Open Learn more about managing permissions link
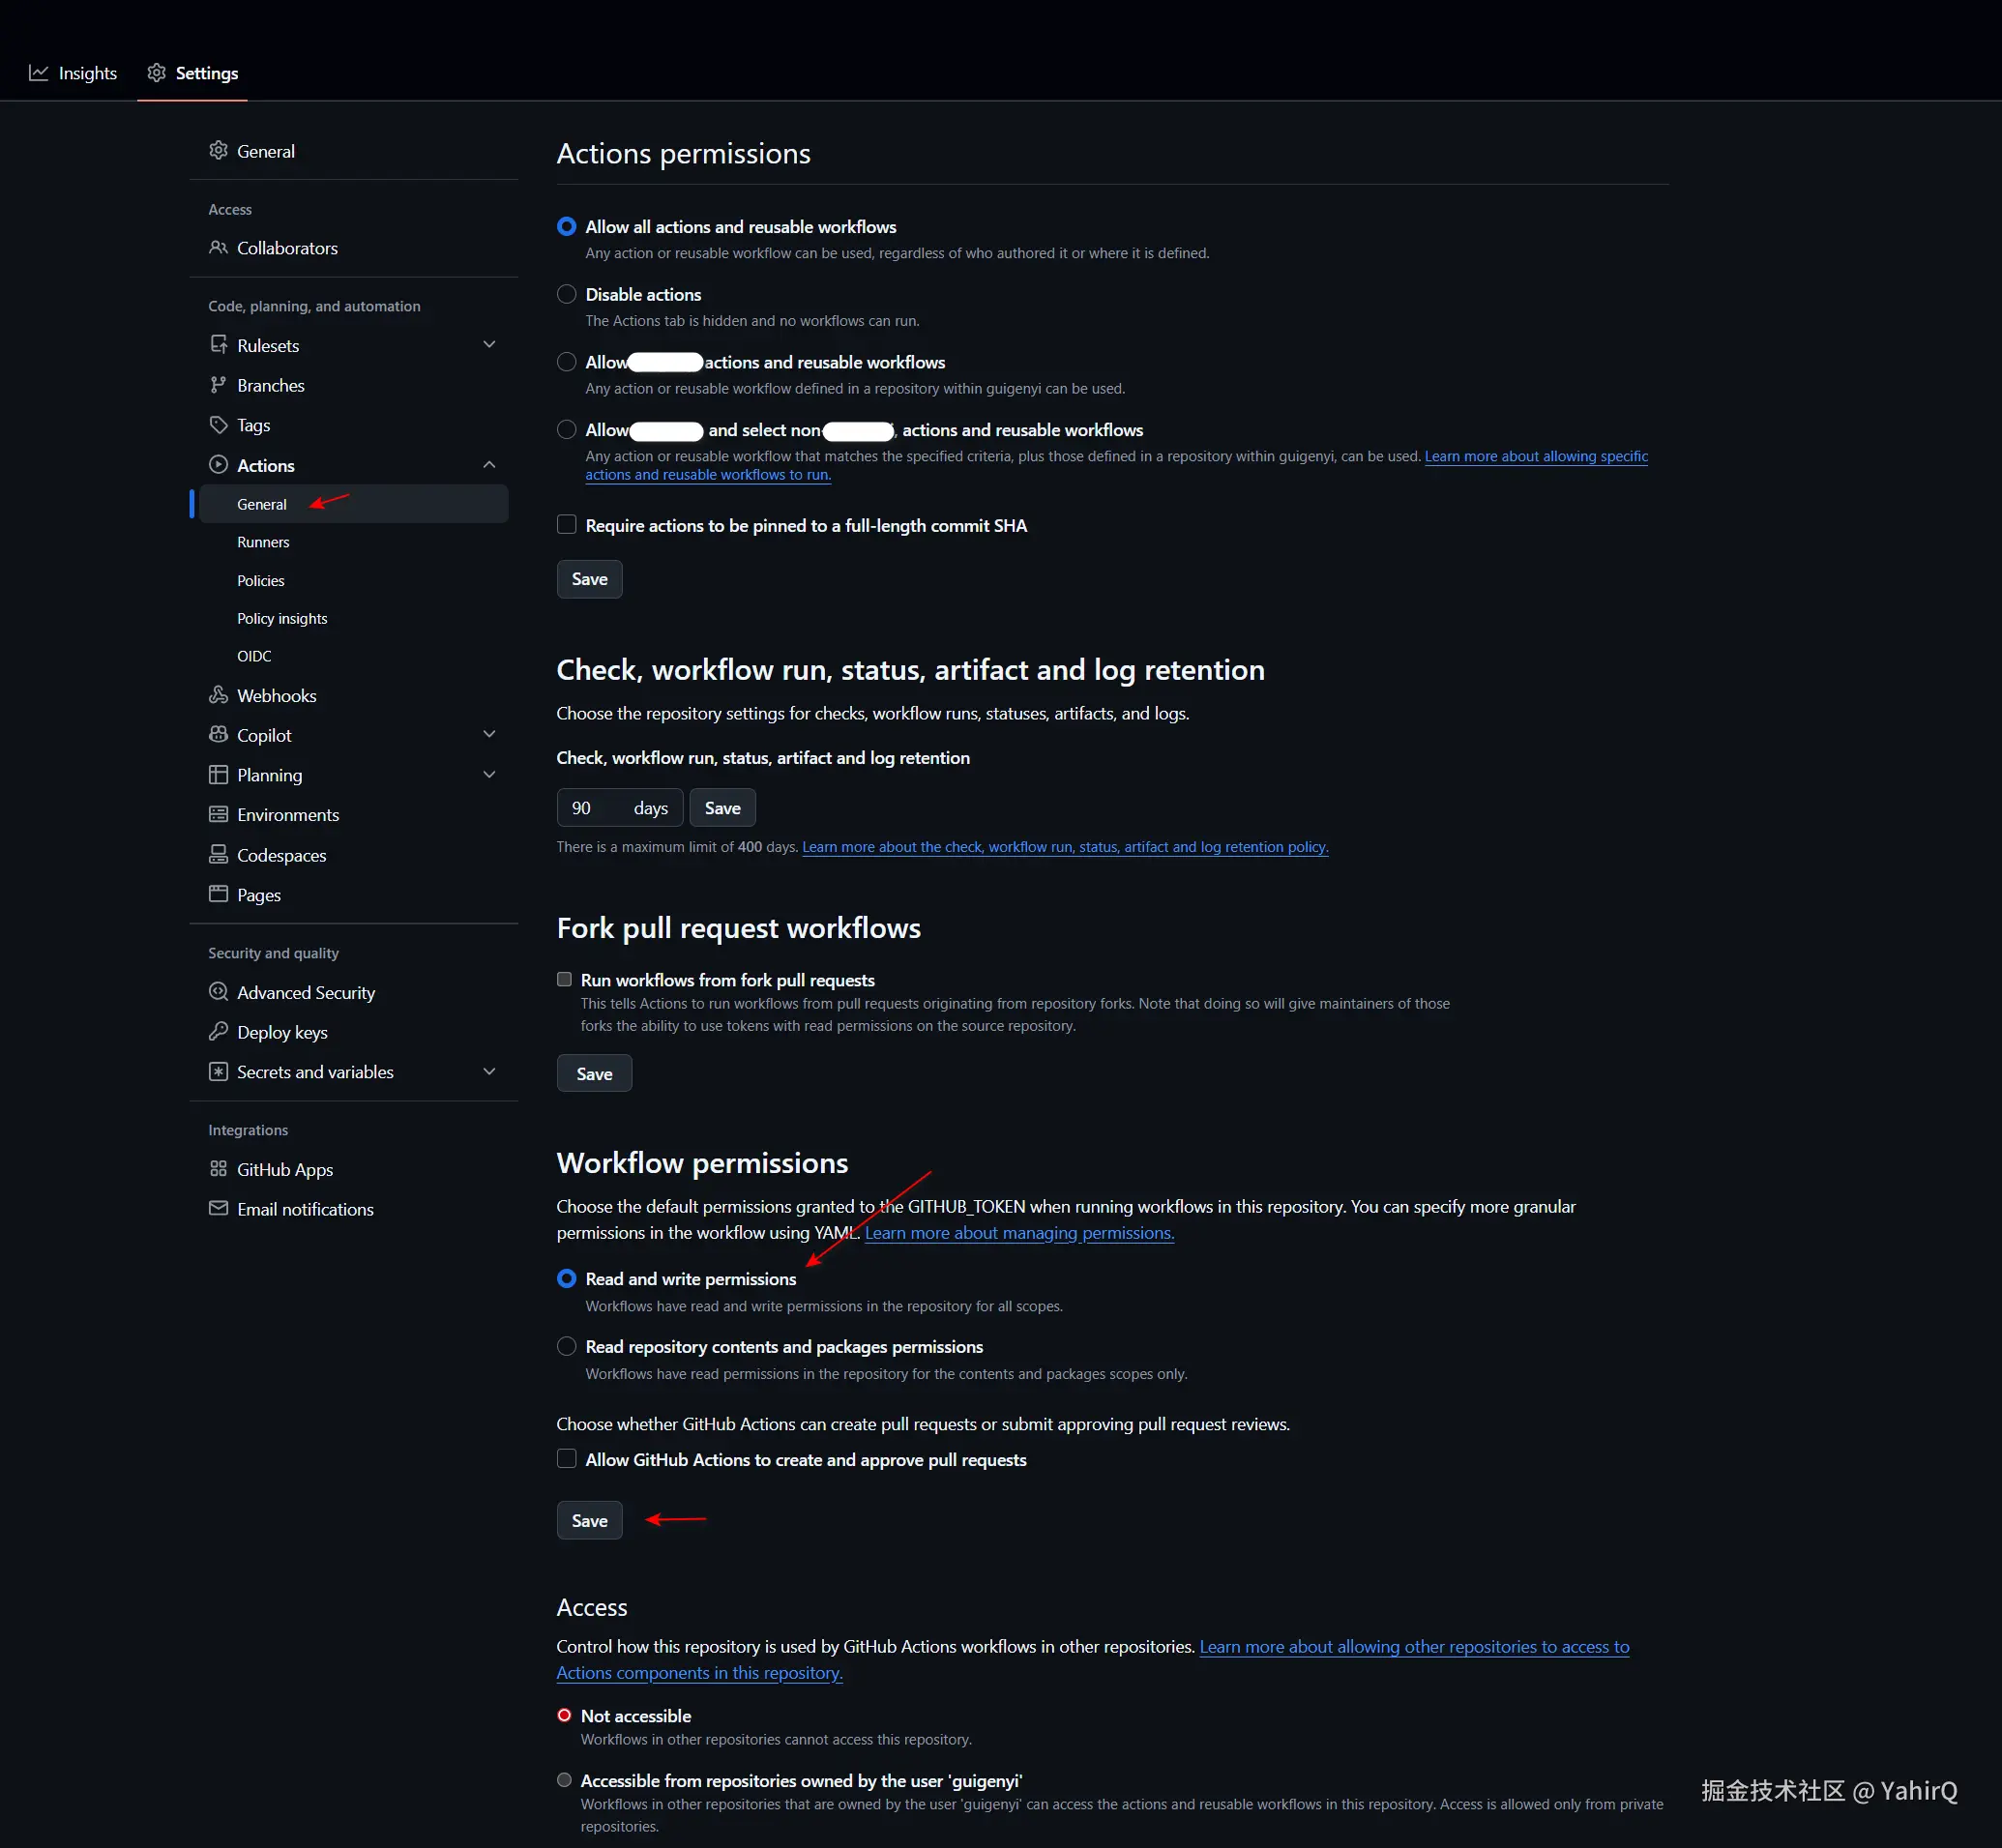The height and width of the screenshot is (1848, 2002). (1019, 1233)
